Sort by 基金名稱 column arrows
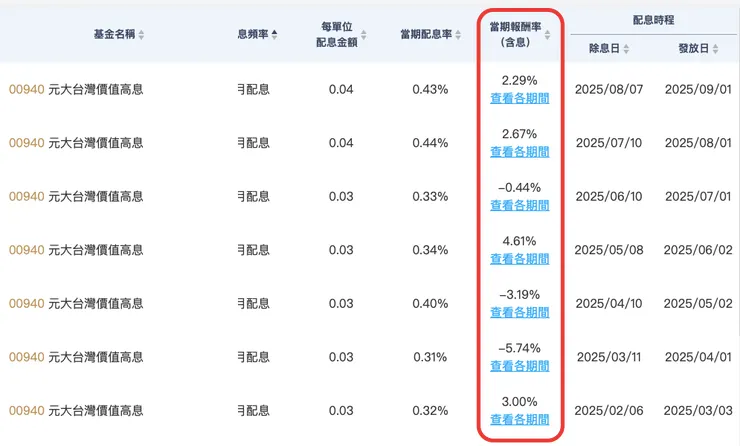The width and height of the screenshot is (740, 446). [x=141, y=34]
